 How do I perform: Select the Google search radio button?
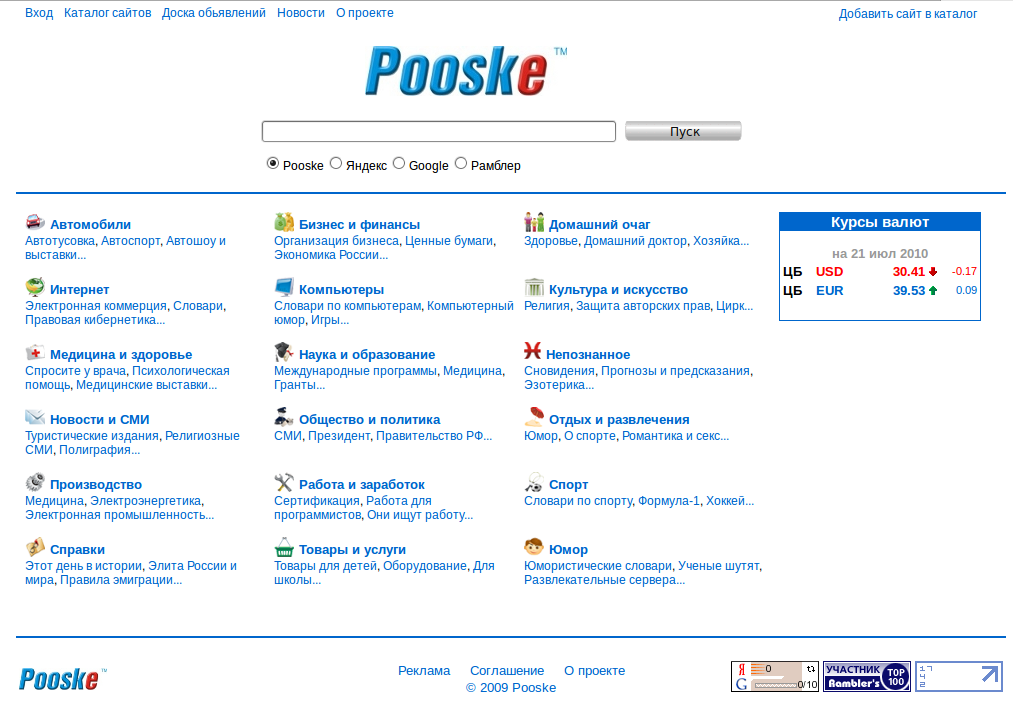click(399, 163)
